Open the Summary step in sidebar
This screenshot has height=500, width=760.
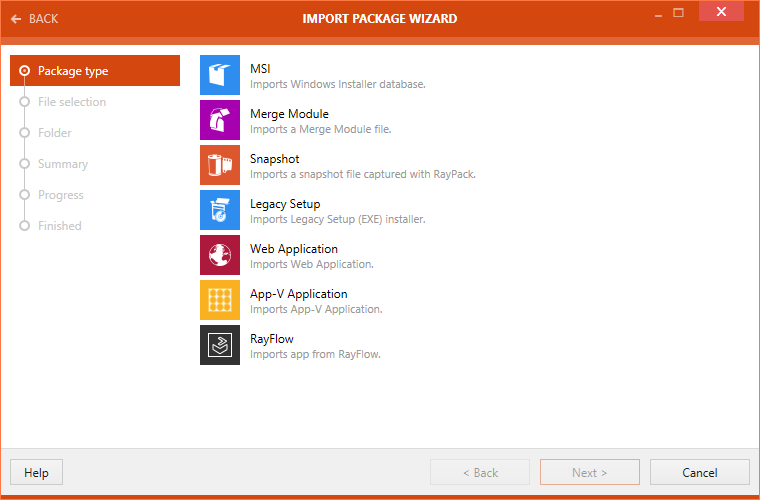[63, 164]
